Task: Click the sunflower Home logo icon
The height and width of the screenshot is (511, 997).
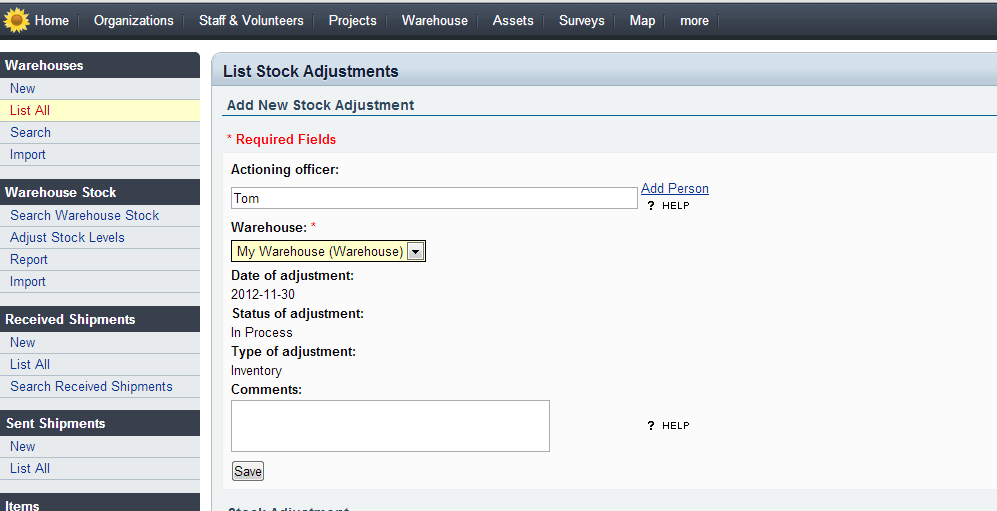Action: coord(17,20)
